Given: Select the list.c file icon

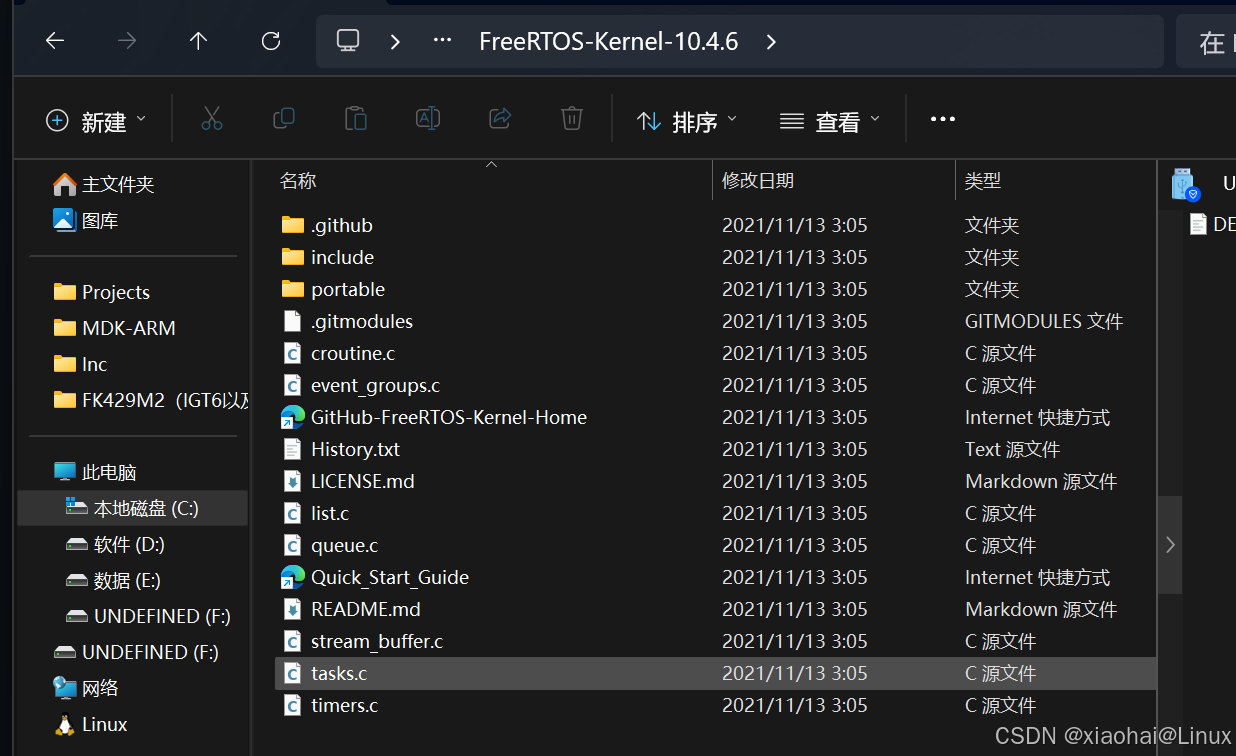Looking at the screenshot, I should 292,513.
